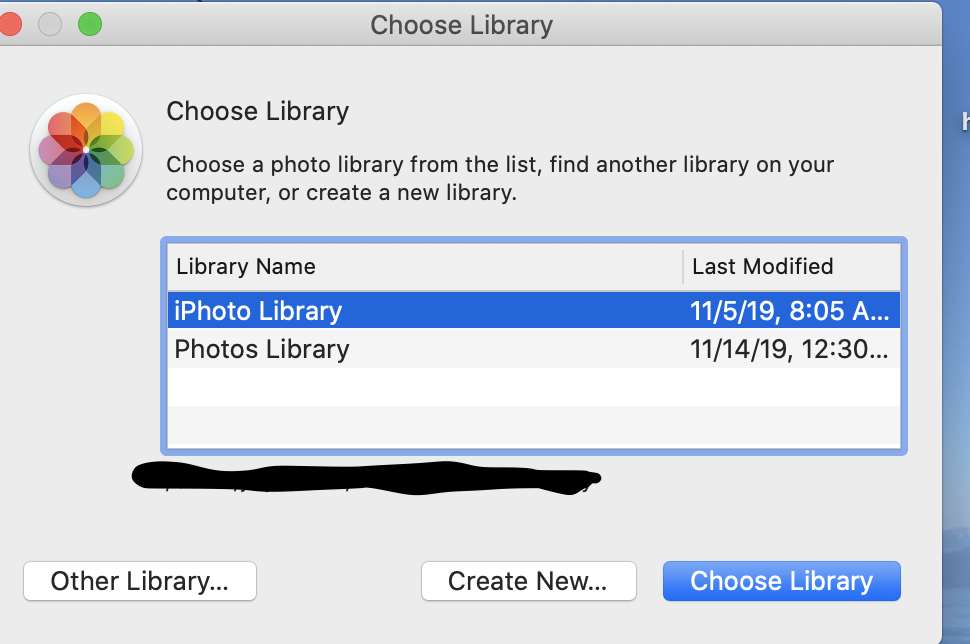Click the Choose Library heading beside the icon

(257, 111)
